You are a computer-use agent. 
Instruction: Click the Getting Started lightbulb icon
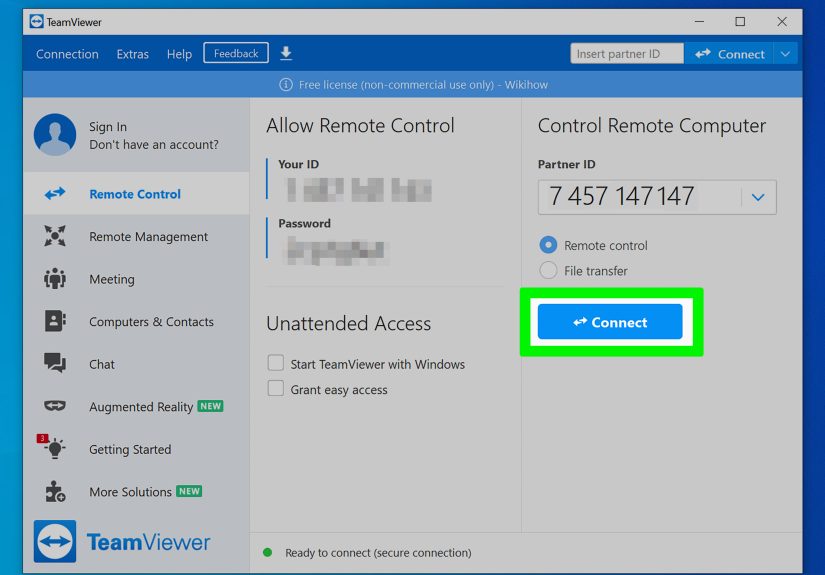[x=55, y=448]
